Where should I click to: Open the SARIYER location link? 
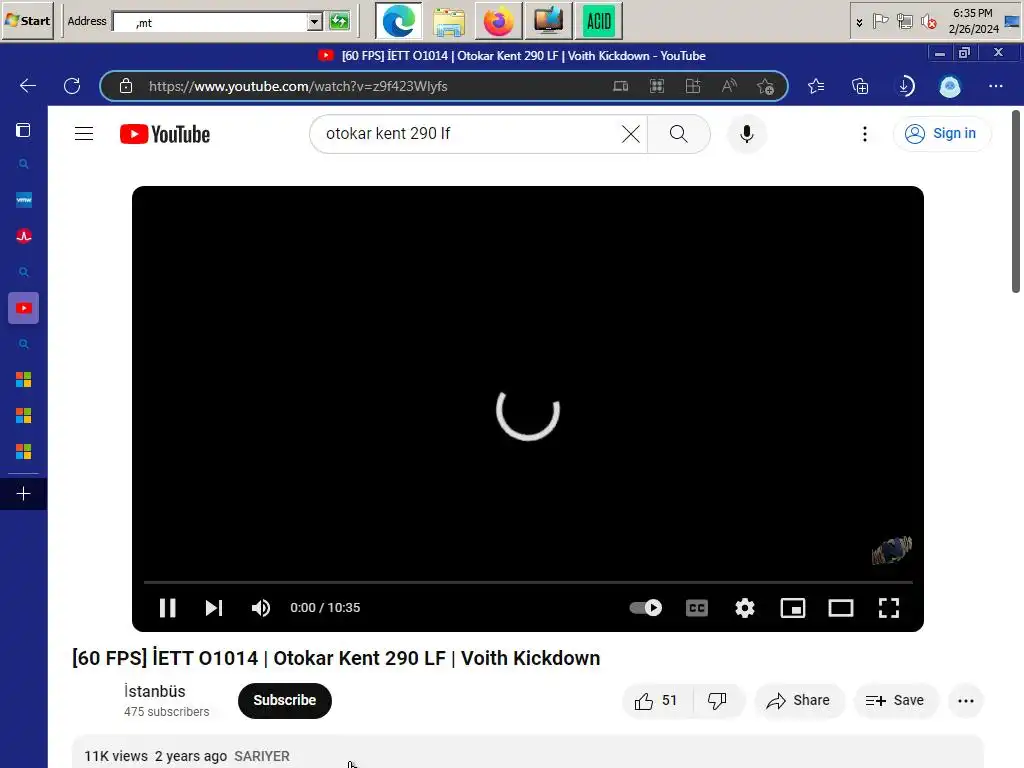pyautogui.click(x=262, y=756)
